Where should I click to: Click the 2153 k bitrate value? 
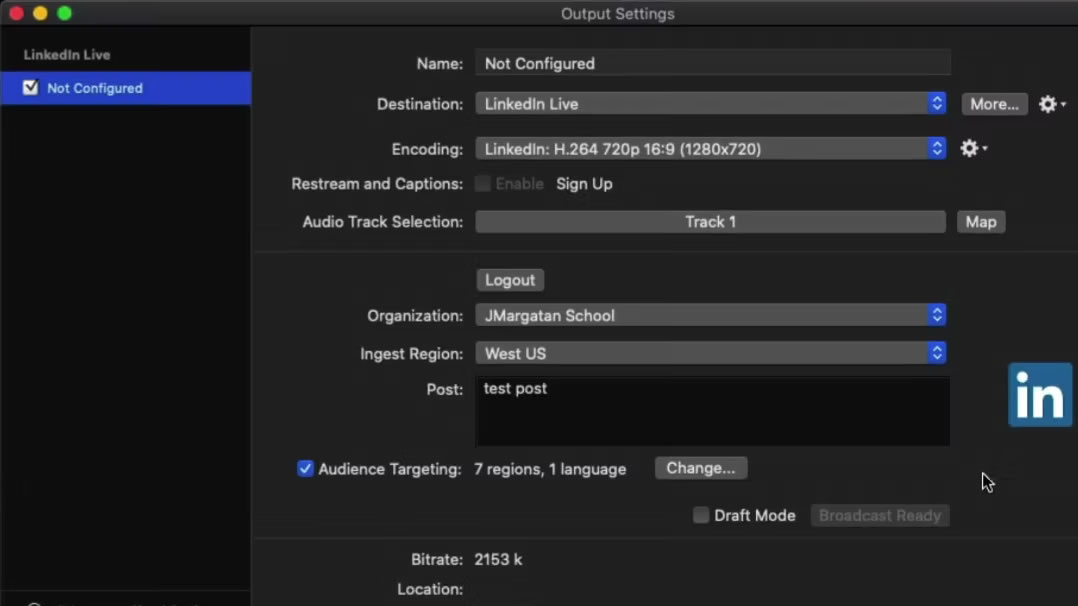(x=498, y=559)
